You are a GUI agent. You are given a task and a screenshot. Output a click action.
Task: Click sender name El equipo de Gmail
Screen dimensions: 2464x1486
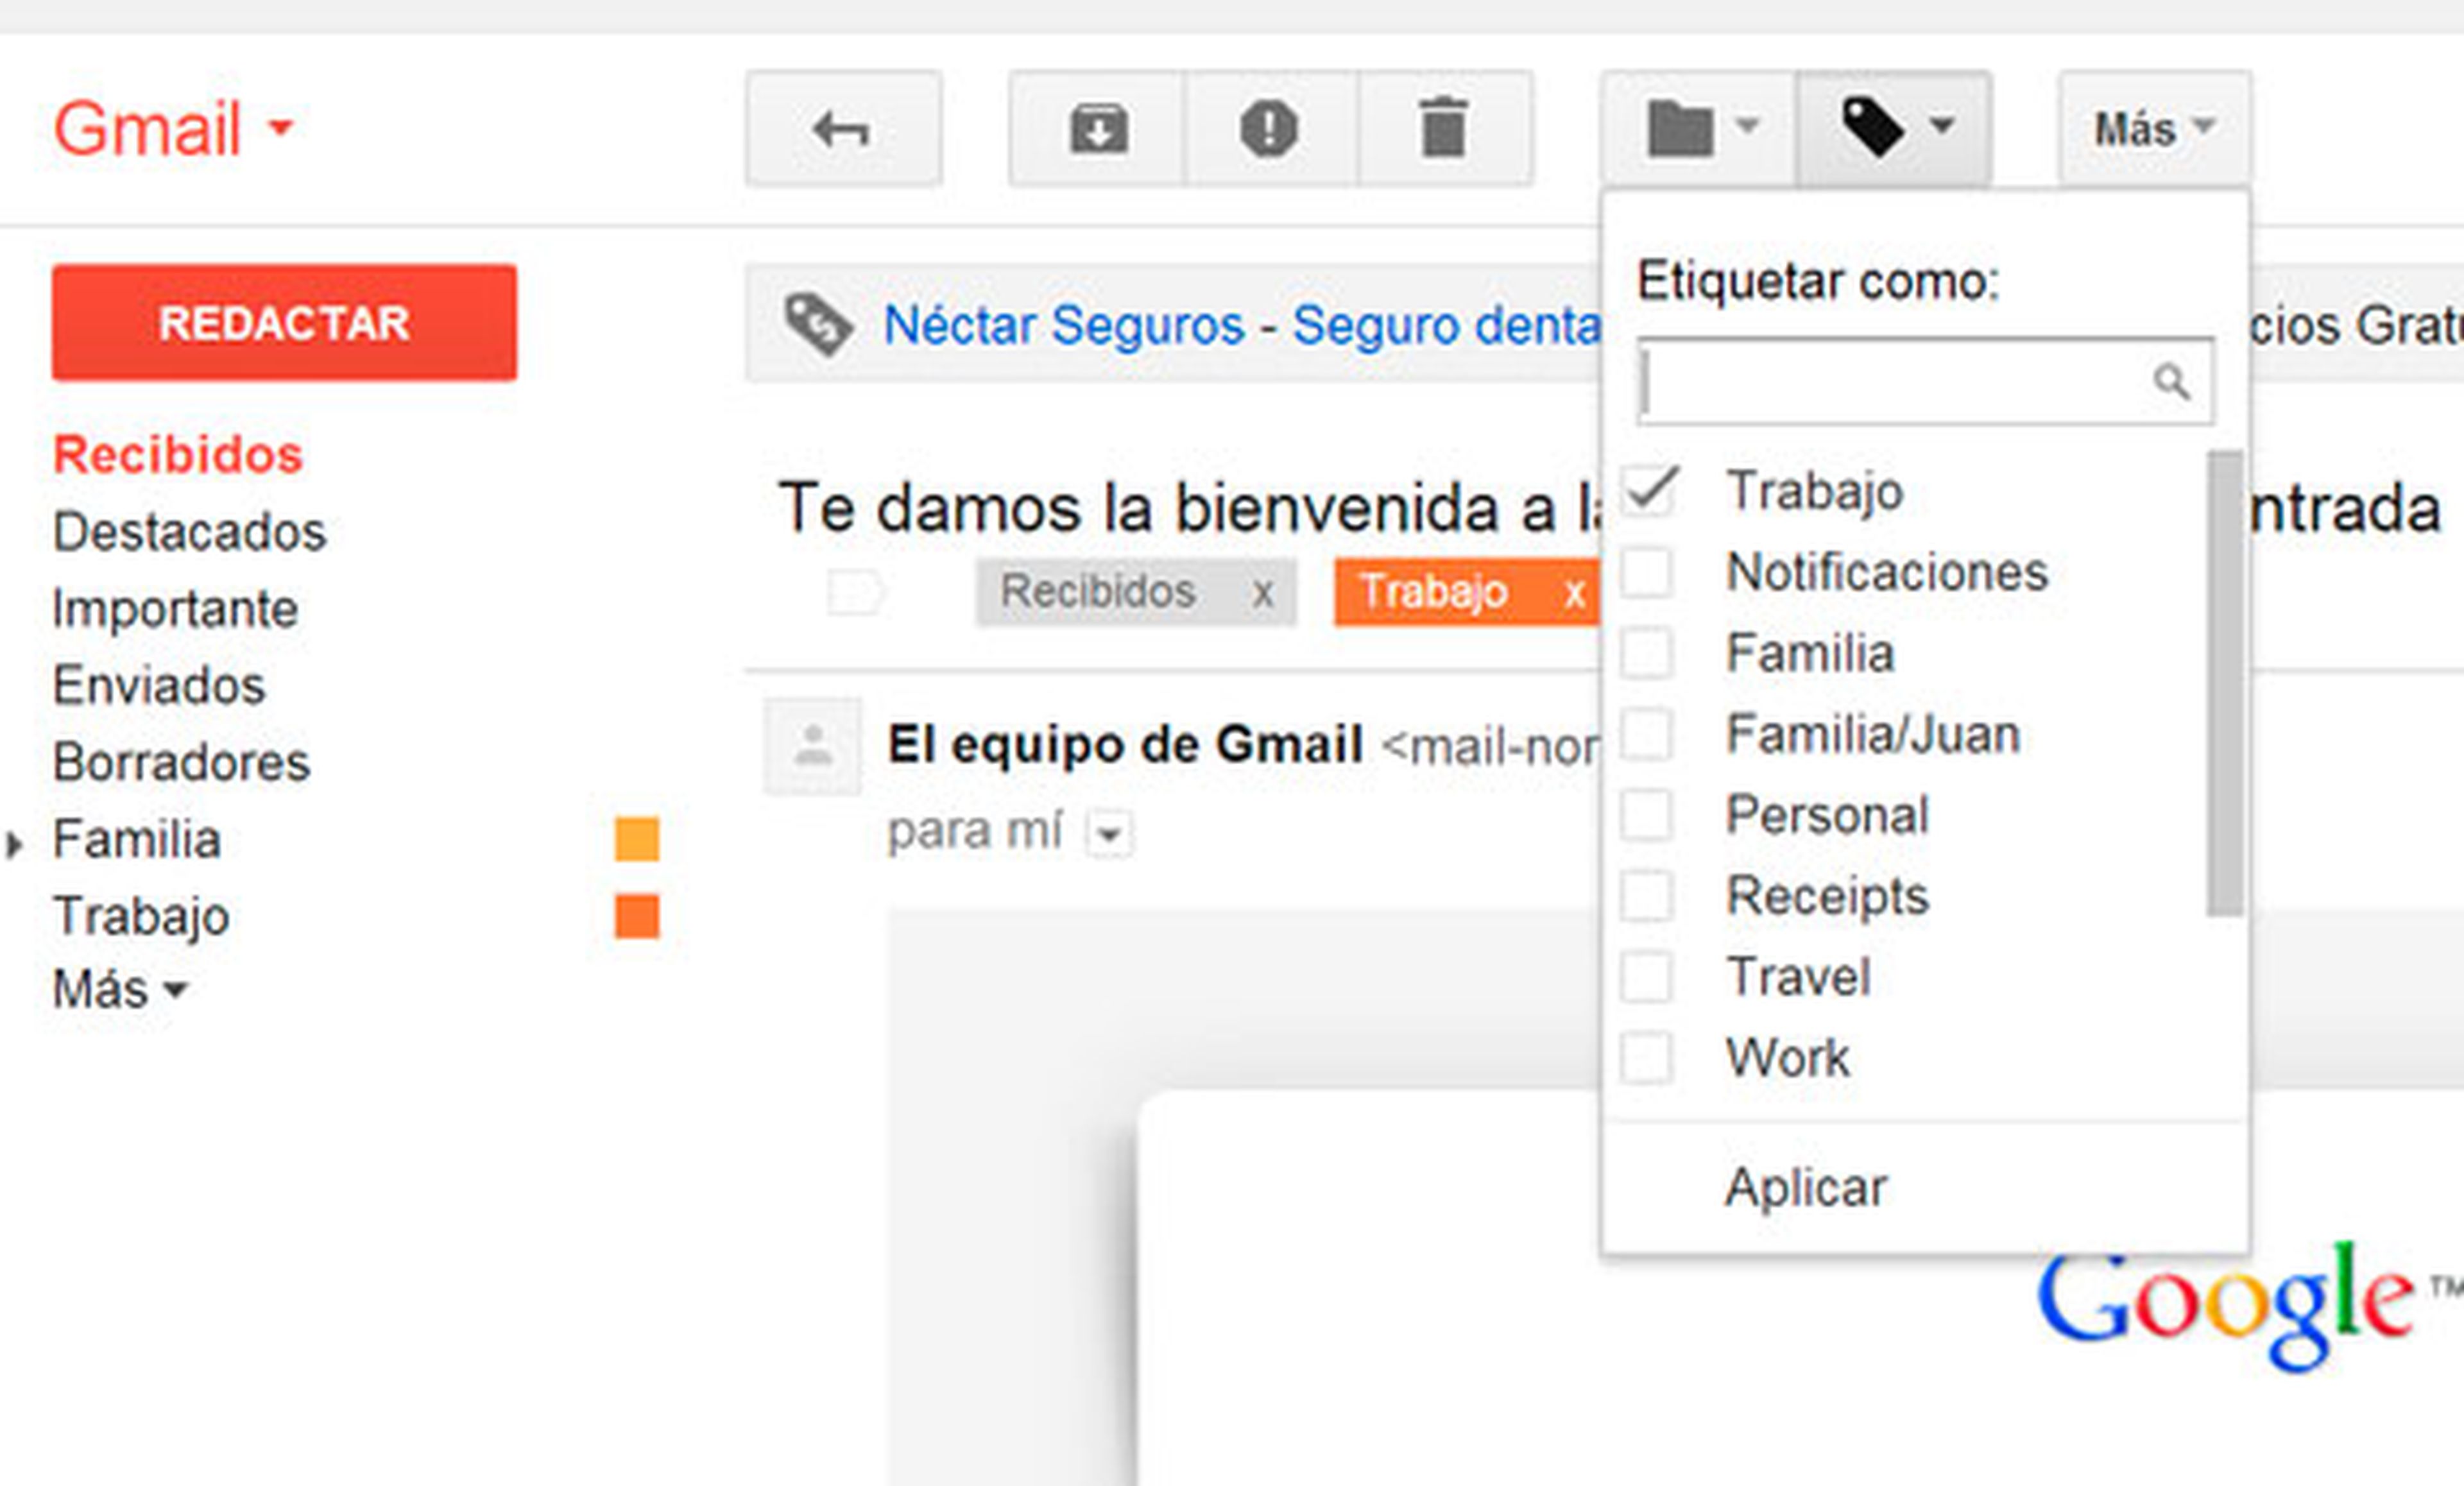coord(1126,745)
